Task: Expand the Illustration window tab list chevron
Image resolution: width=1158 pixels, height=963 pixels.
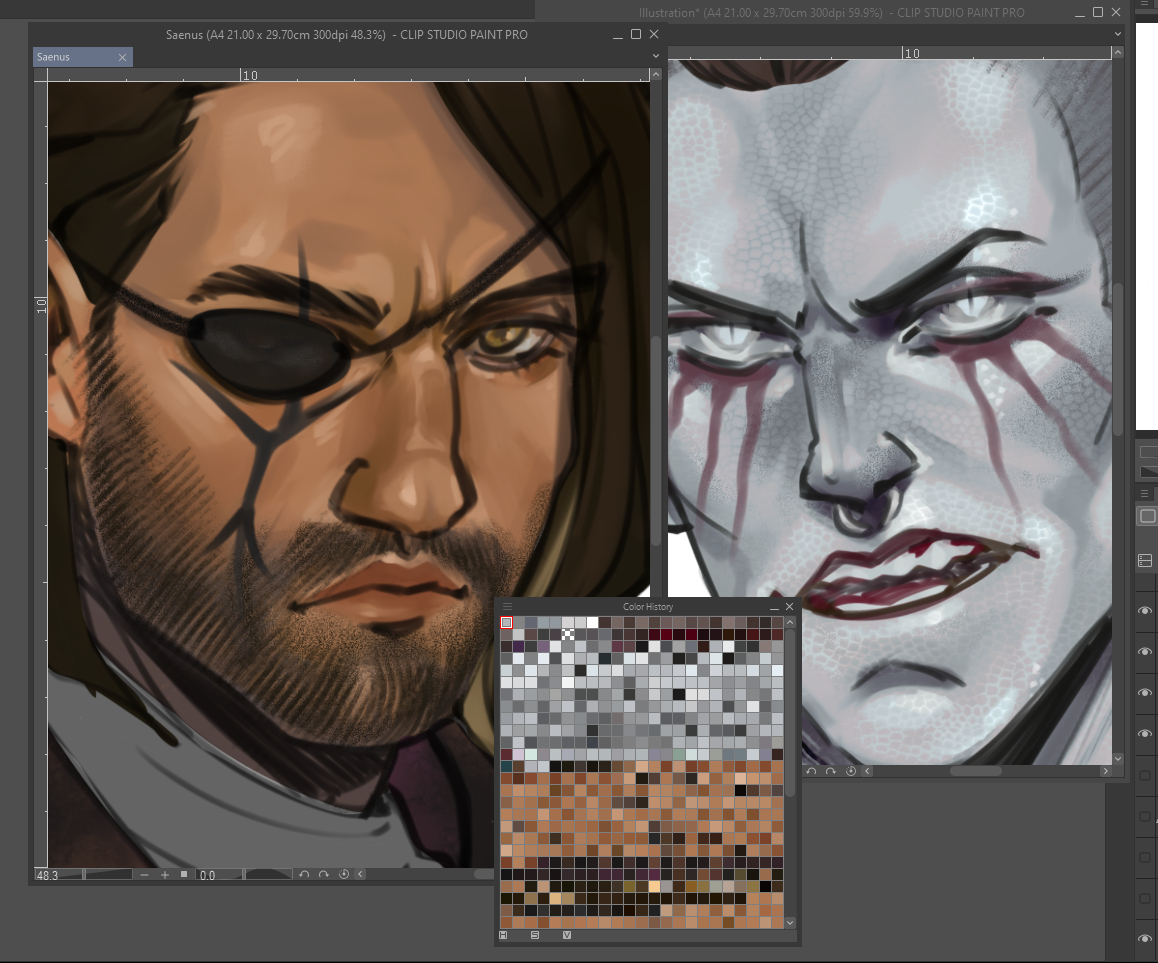Action: pyautogui.click(x=1118, y=34)
